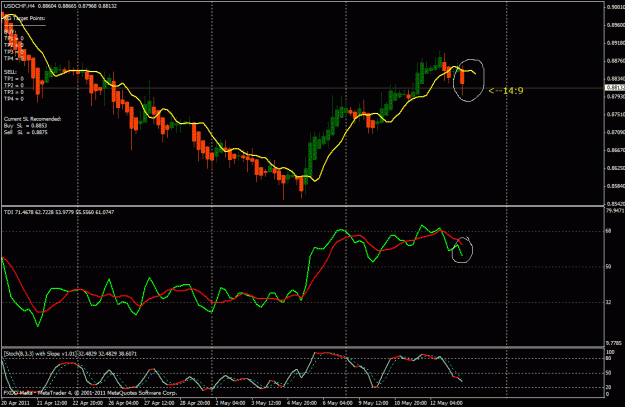Click the 100 level on Stochastic scale
The image size is (625, 407).
610,352
